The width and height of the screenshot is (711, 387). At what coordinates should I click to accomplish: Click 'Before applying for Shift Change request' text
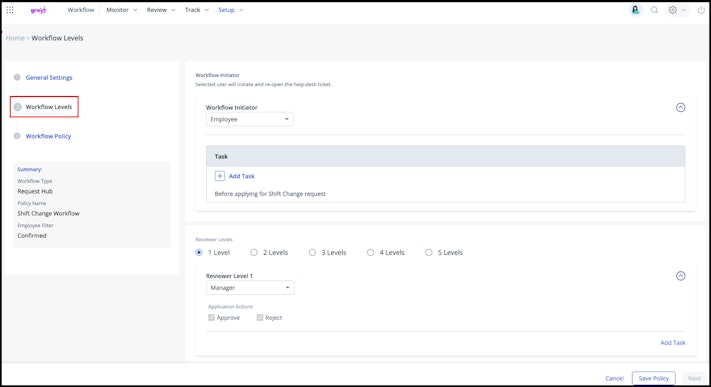click(270, 194)
